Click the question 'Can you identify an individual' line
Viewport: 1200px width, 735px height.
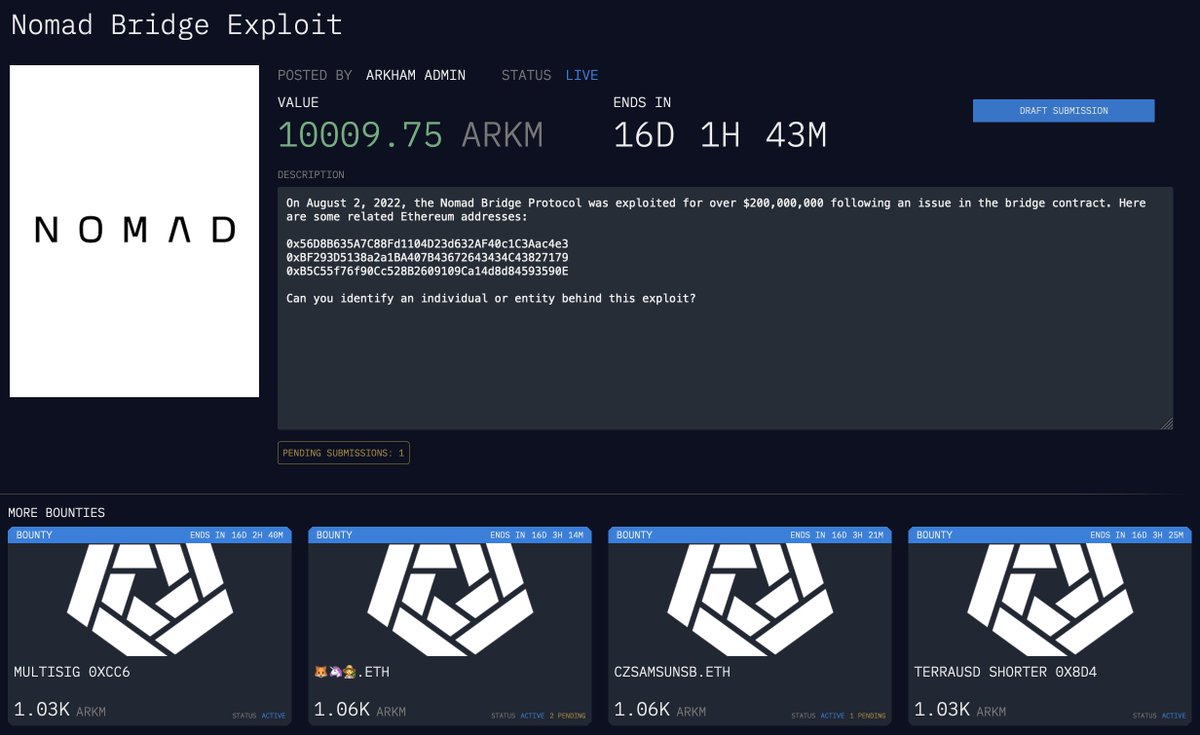pos(491,299)
